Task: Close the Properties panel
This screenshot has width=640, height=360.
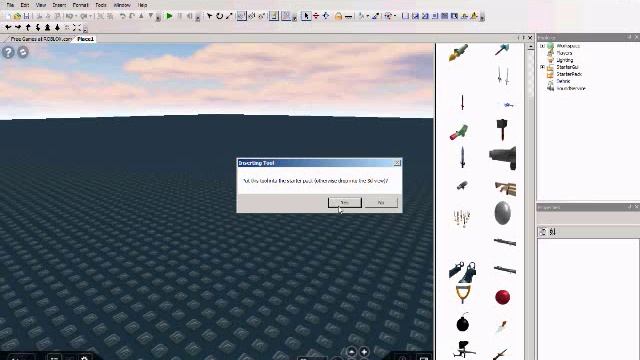Action: pyautogui.click(x=636, y=207)
